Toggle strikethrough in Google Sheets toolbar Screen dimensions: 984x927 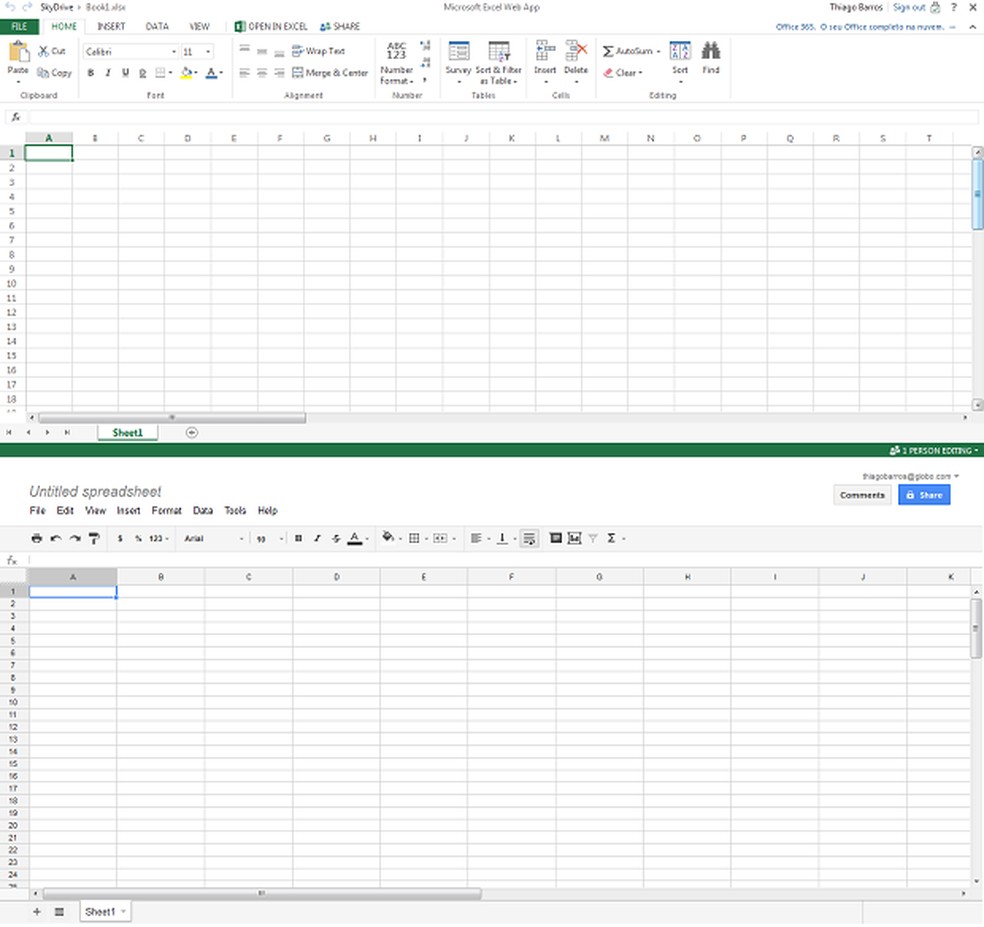(335, 538)
